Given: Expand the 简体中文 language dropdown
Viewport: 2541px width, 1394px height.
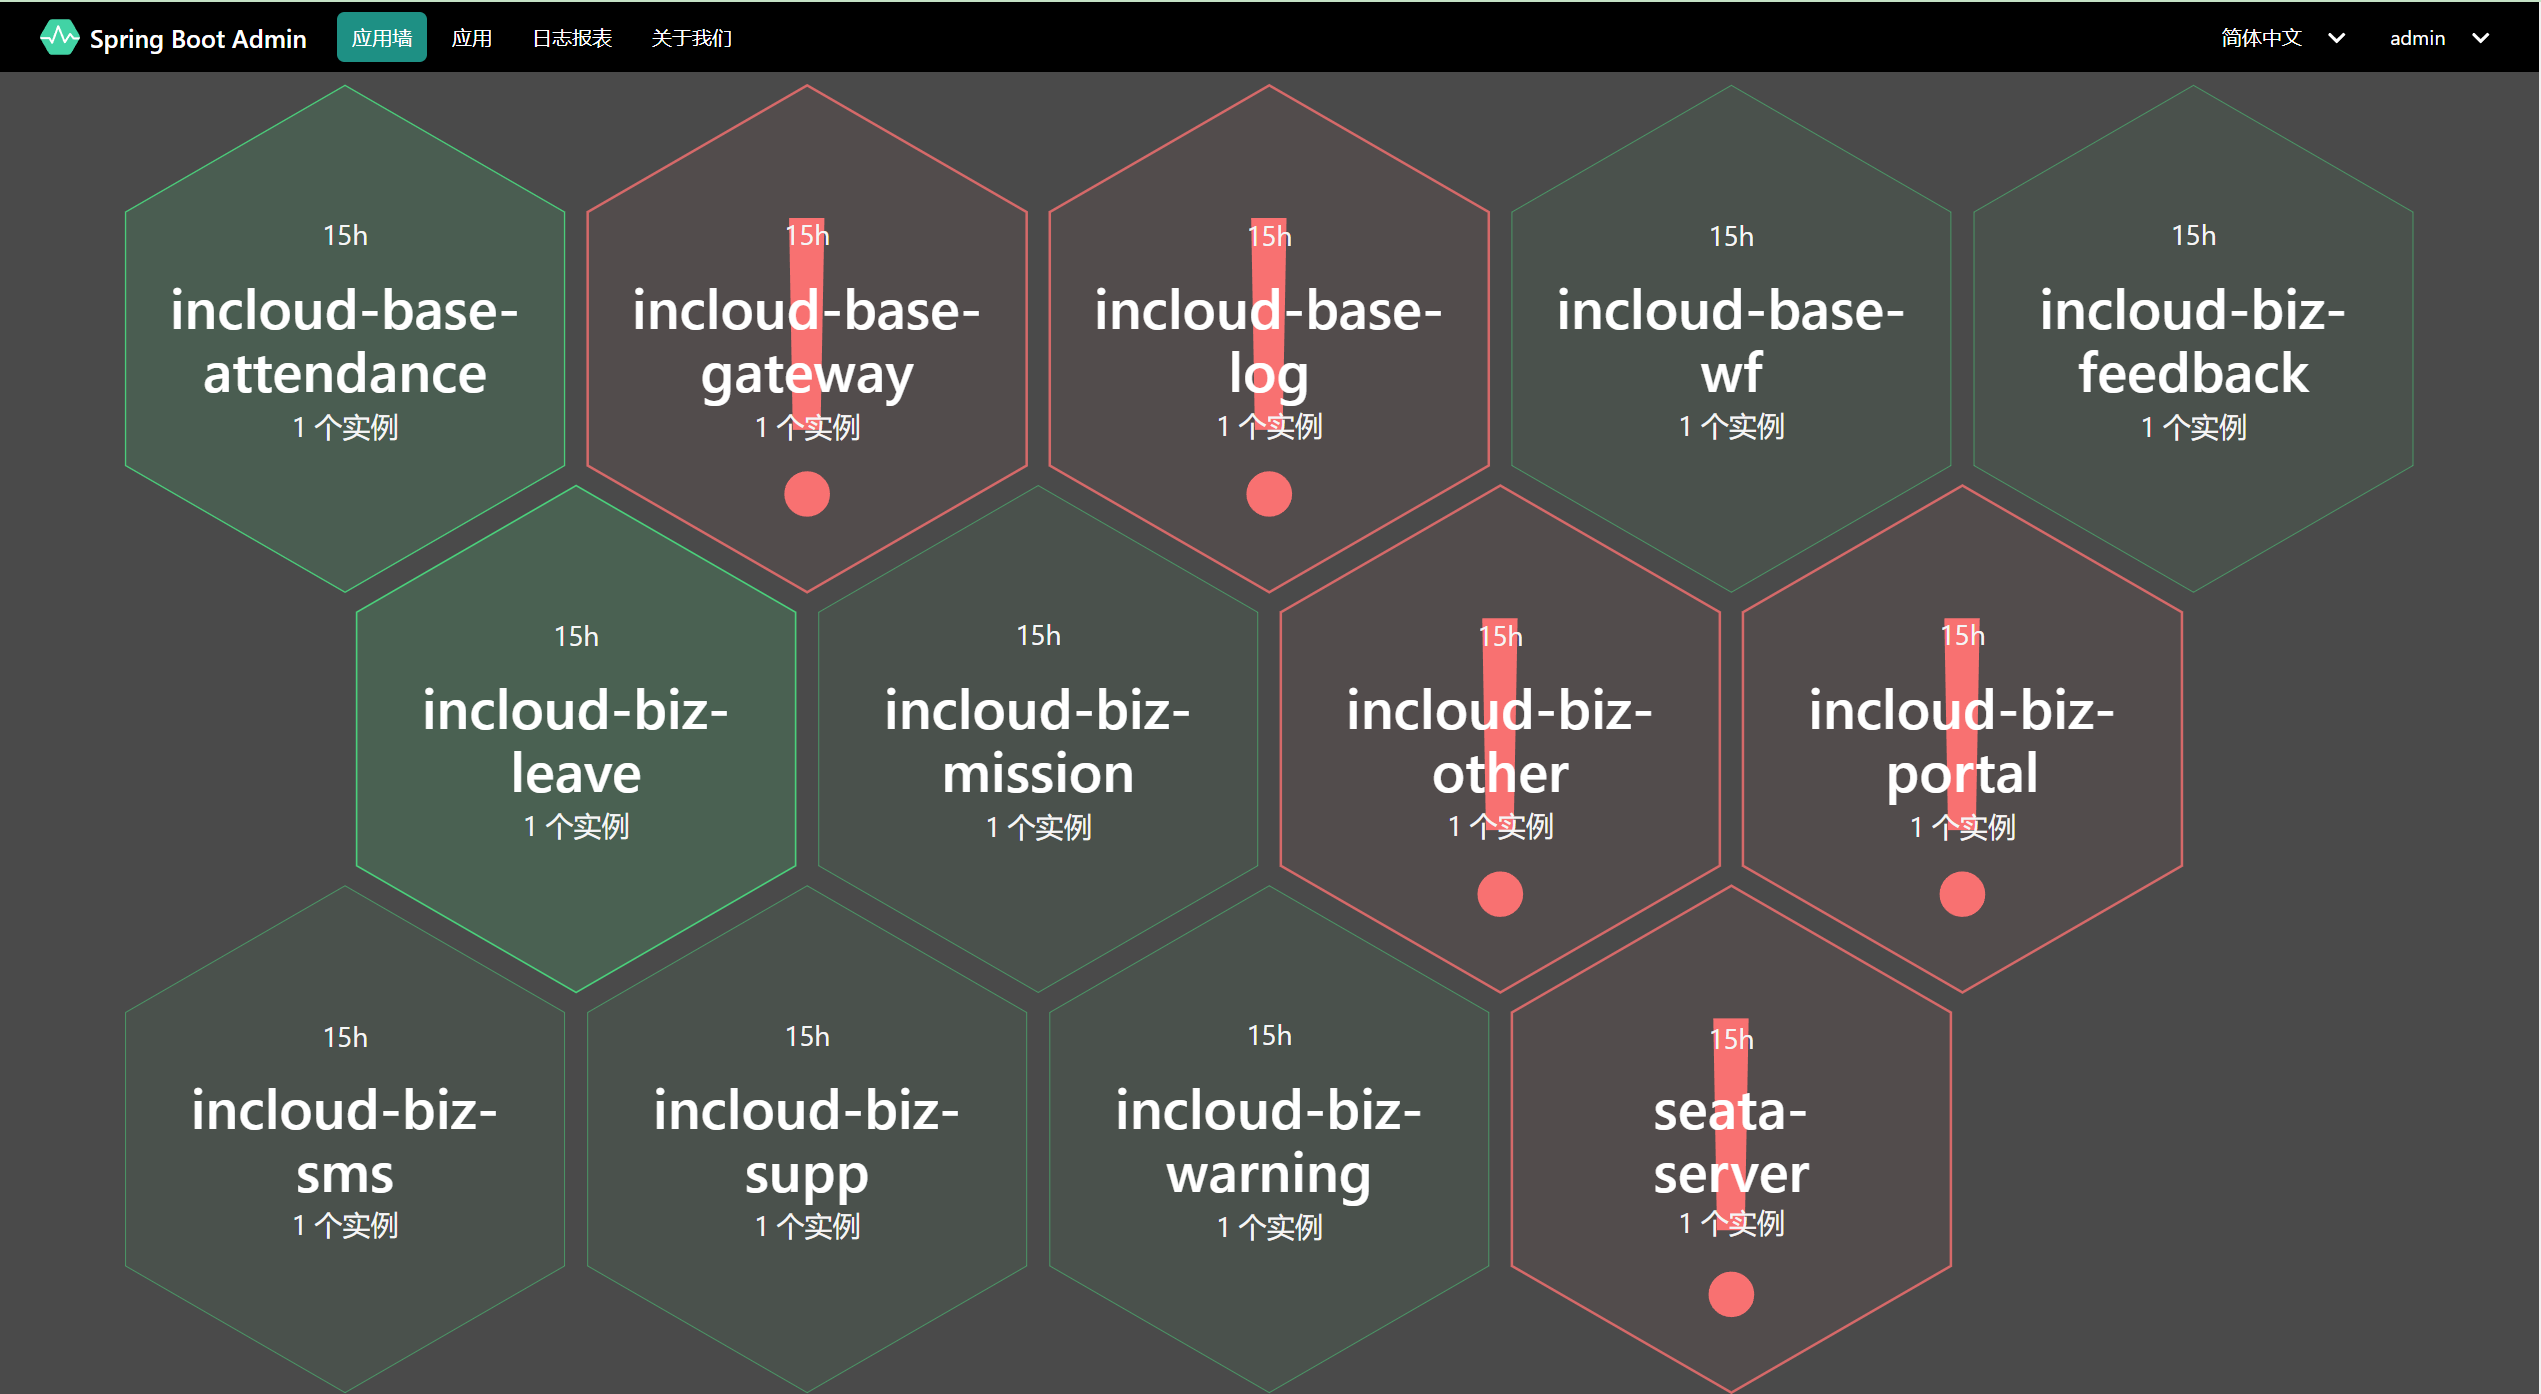Looking at the screenshot, I should pyautogui.click(x=2281, y=38).
